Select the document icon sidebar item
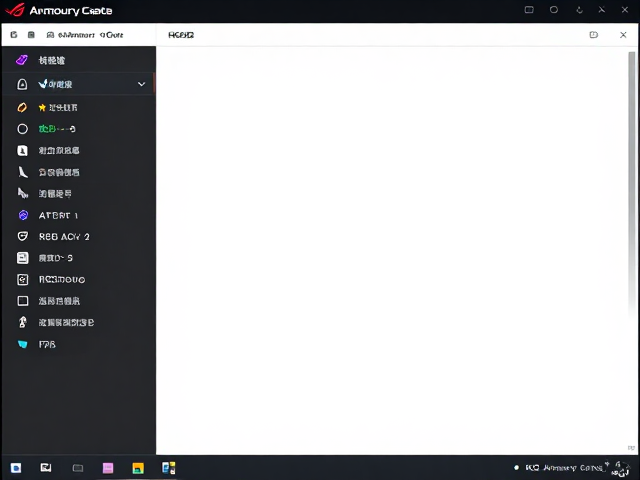 pos(78,258)
